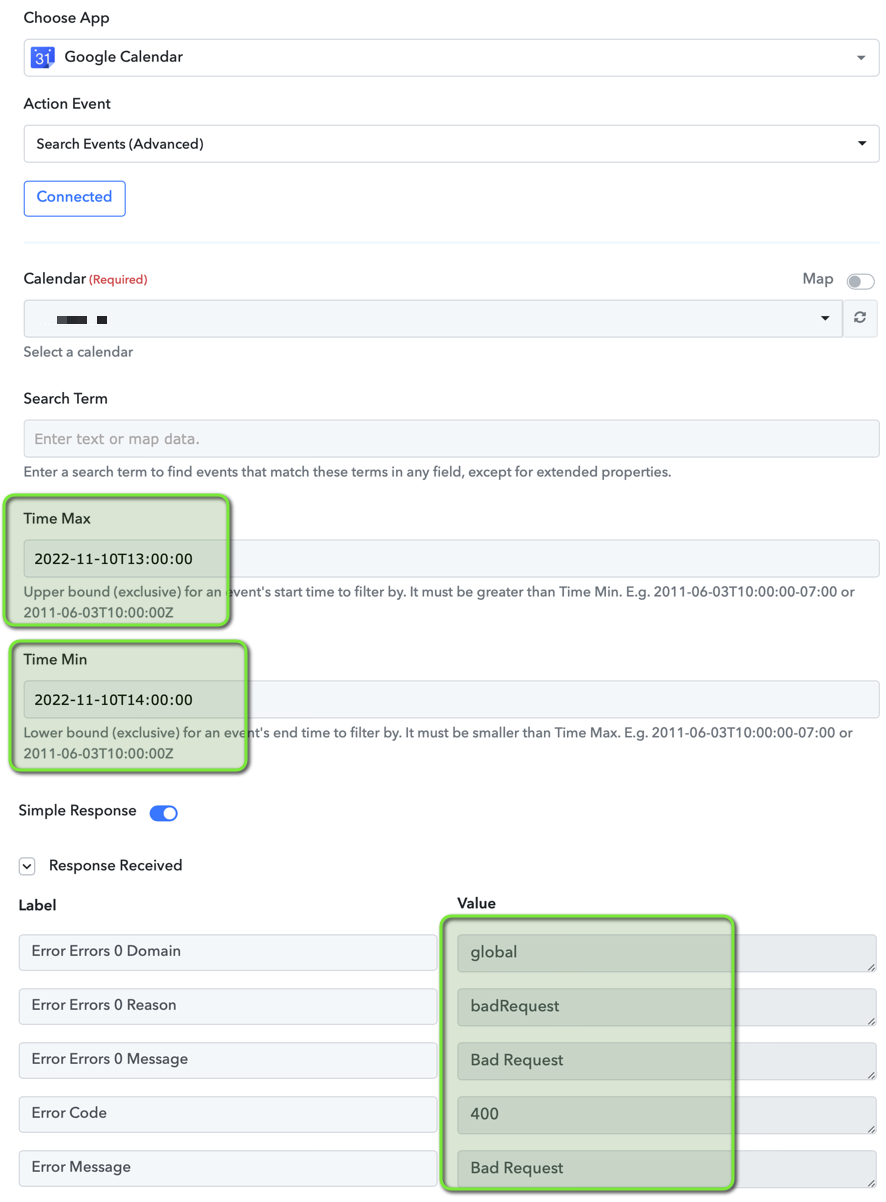Click the Time Max field
Viewport: 886px width, 1202px height.
451,559
